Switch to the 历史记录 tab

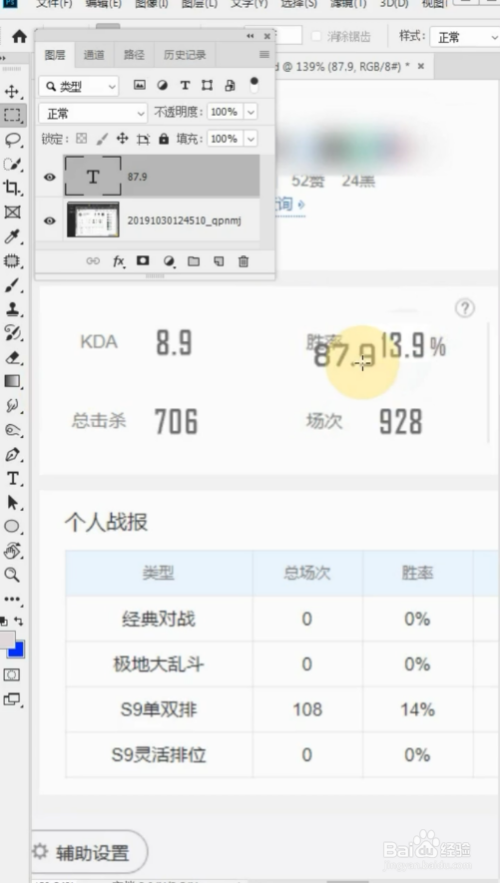pos(185,55)
